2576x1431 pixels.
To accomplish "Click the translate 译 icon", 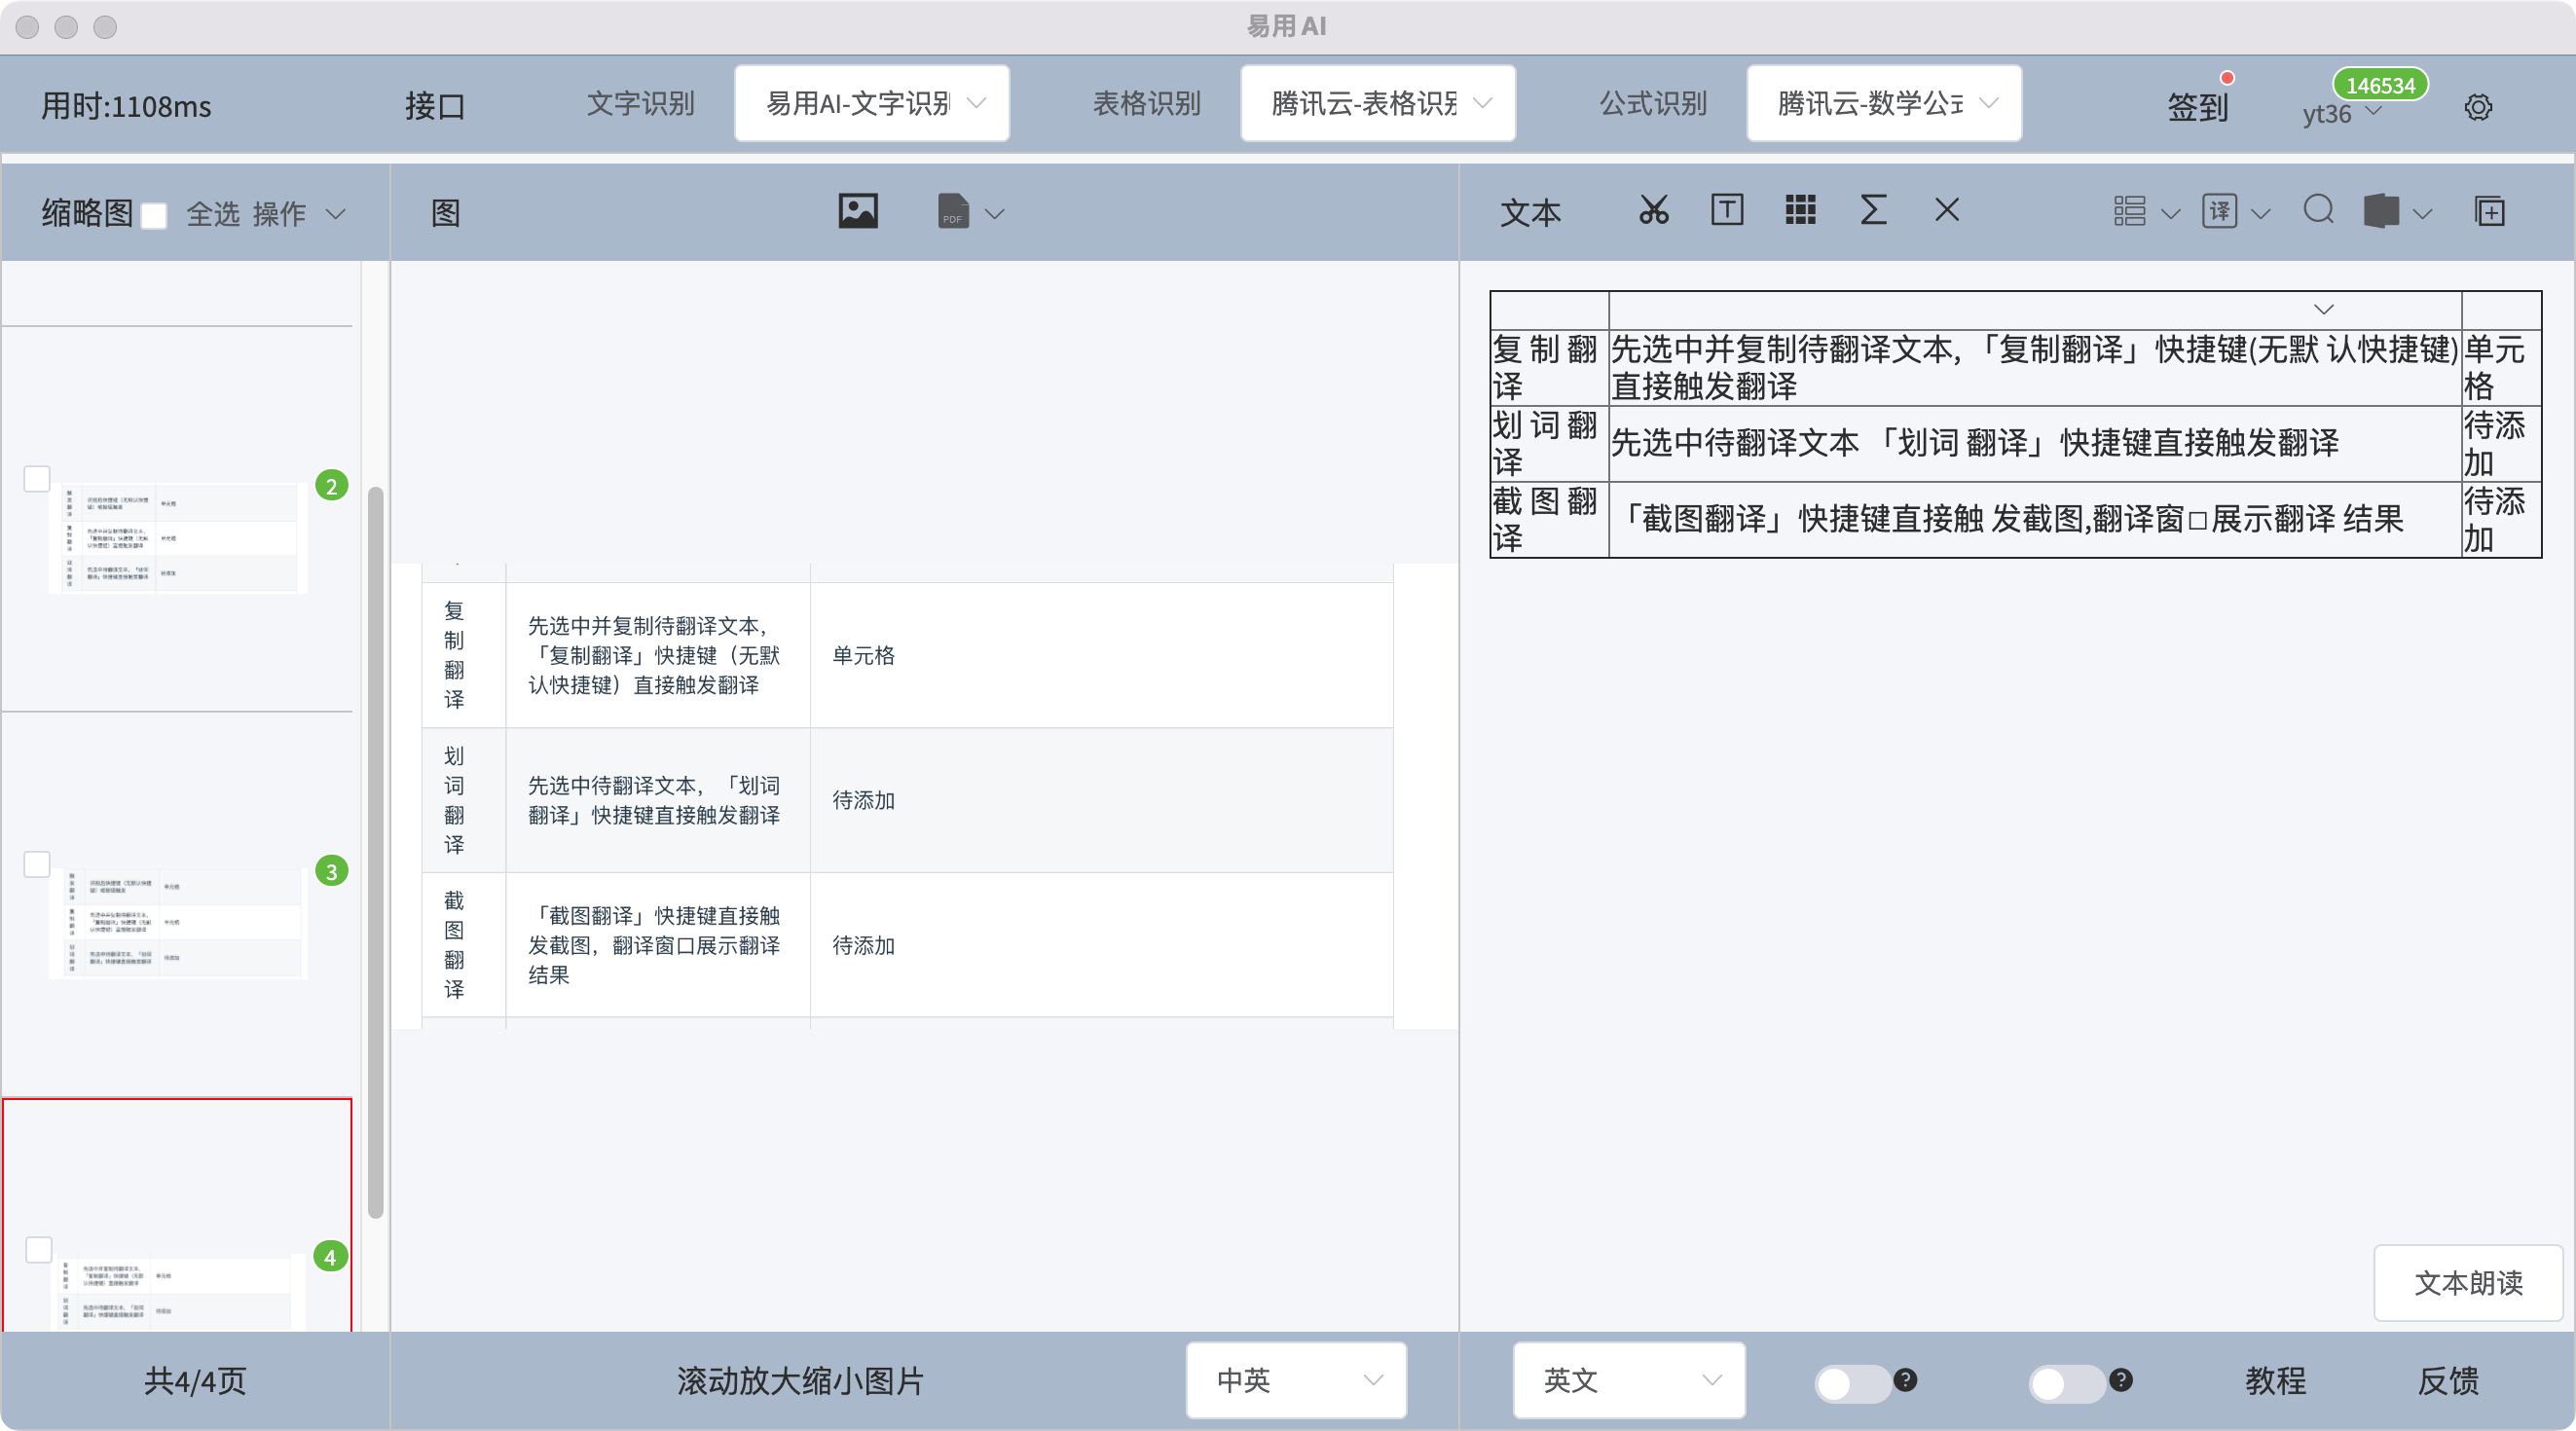I will (x=2219, y=211).
